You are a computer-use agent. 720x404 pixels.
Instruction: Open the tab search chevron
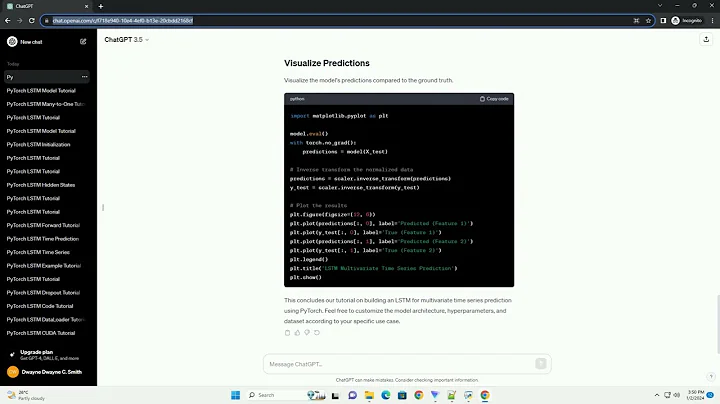(660, 6)
